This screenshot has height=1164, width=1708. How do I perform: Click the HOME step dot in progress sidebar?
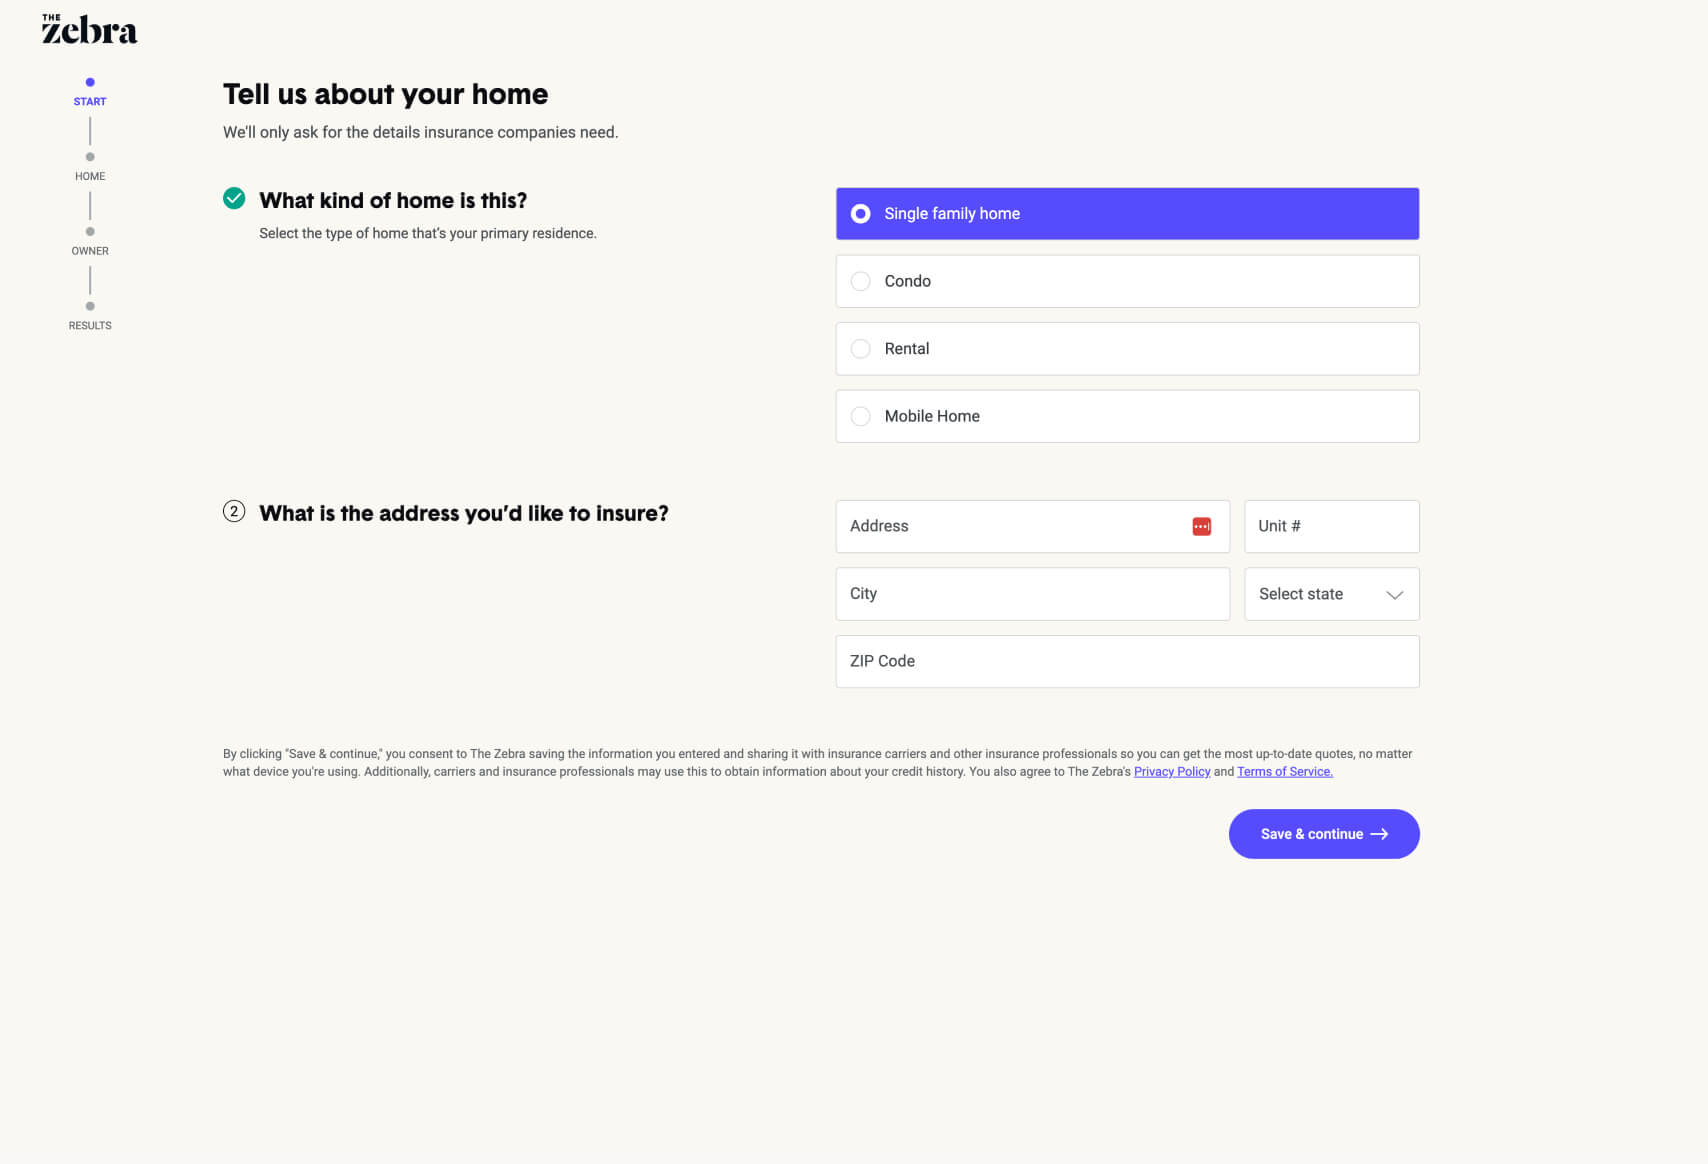tap(90, 157)
